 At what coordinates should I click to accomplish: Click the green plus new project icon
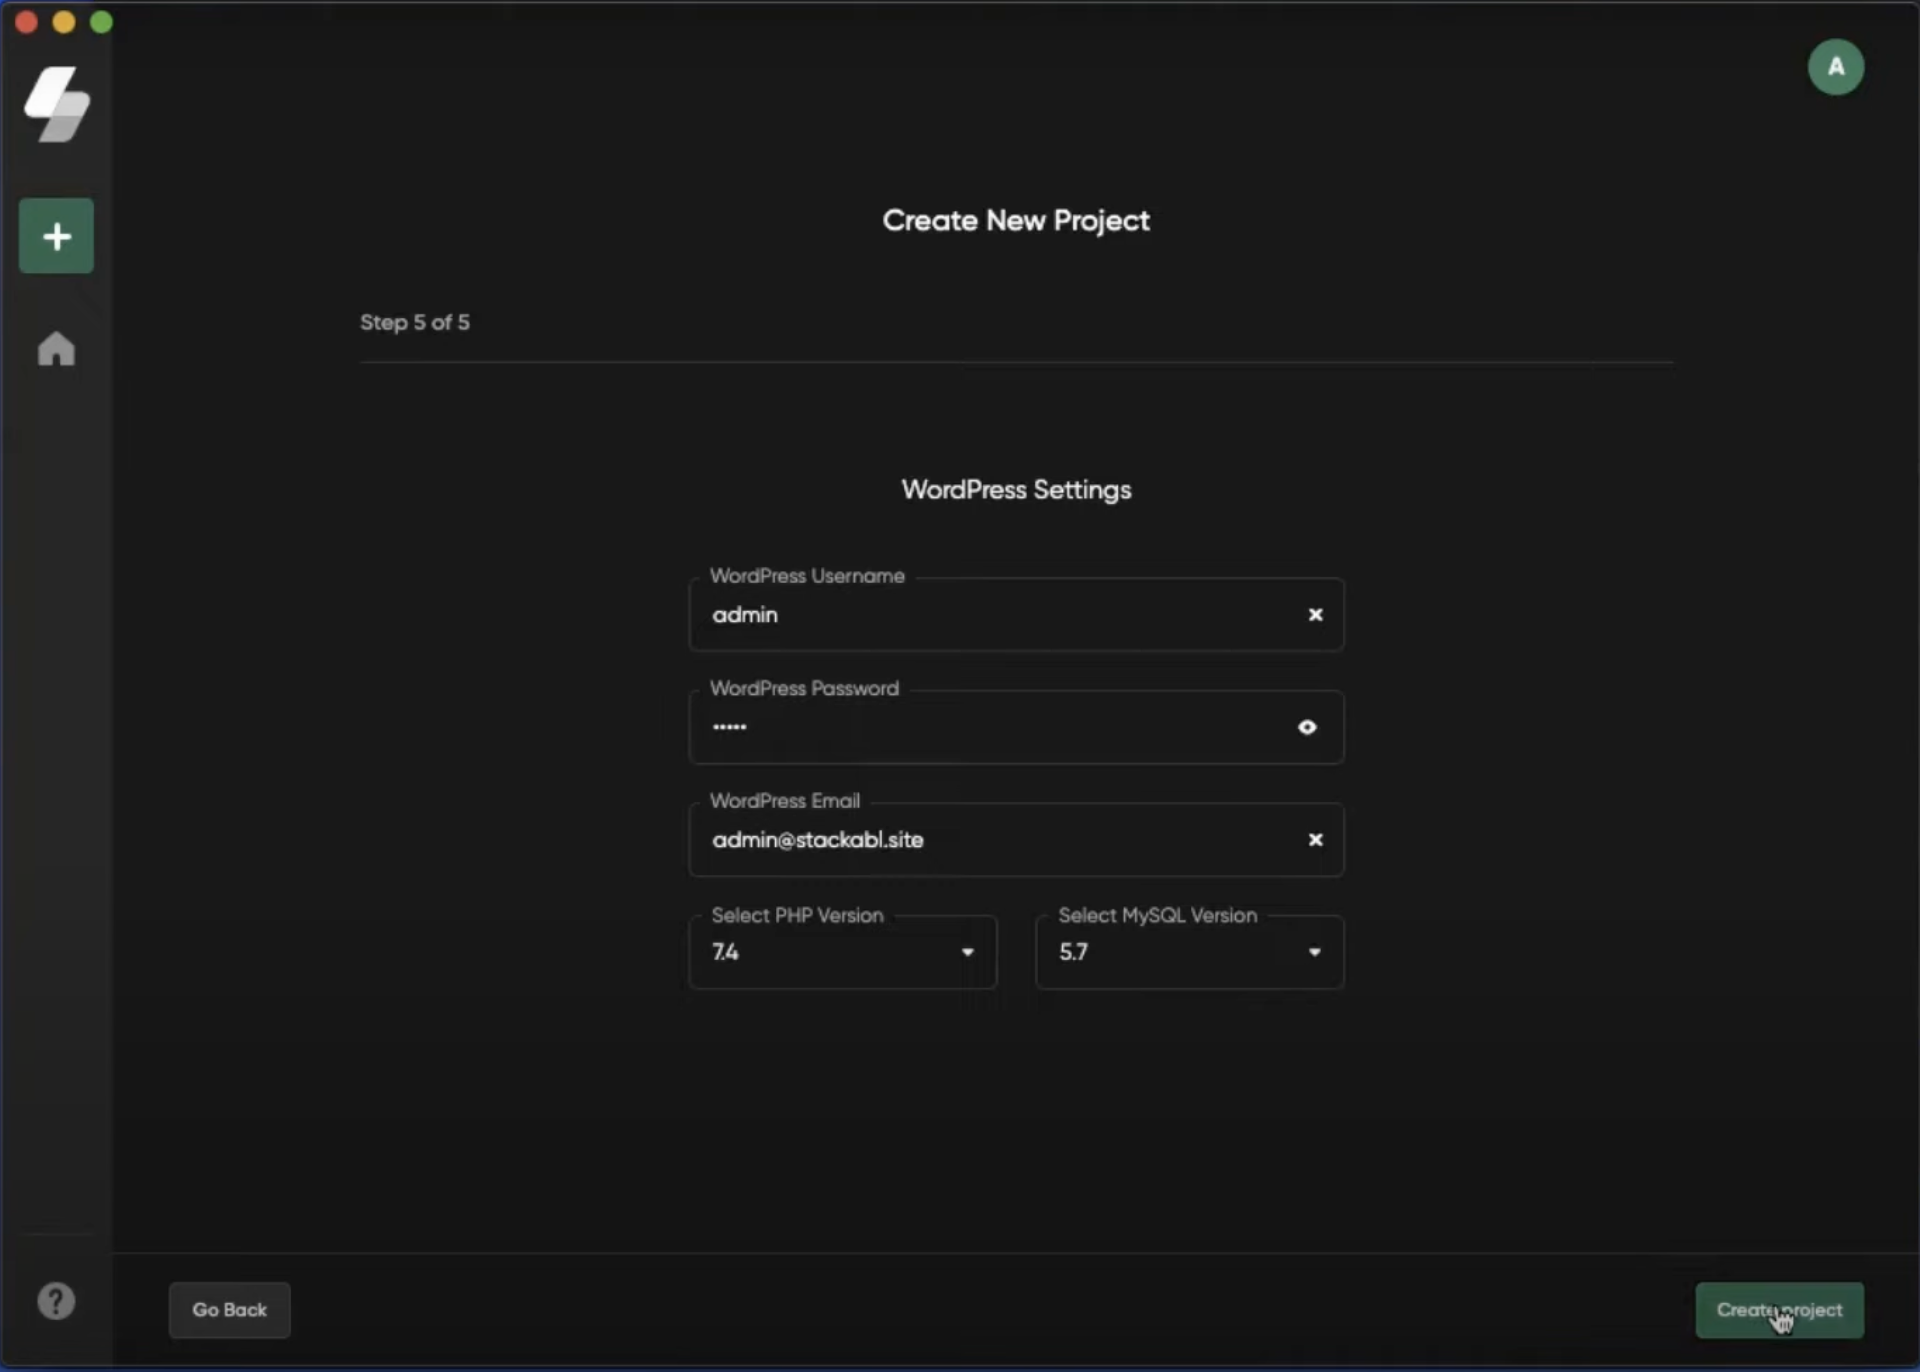(56, 236)
